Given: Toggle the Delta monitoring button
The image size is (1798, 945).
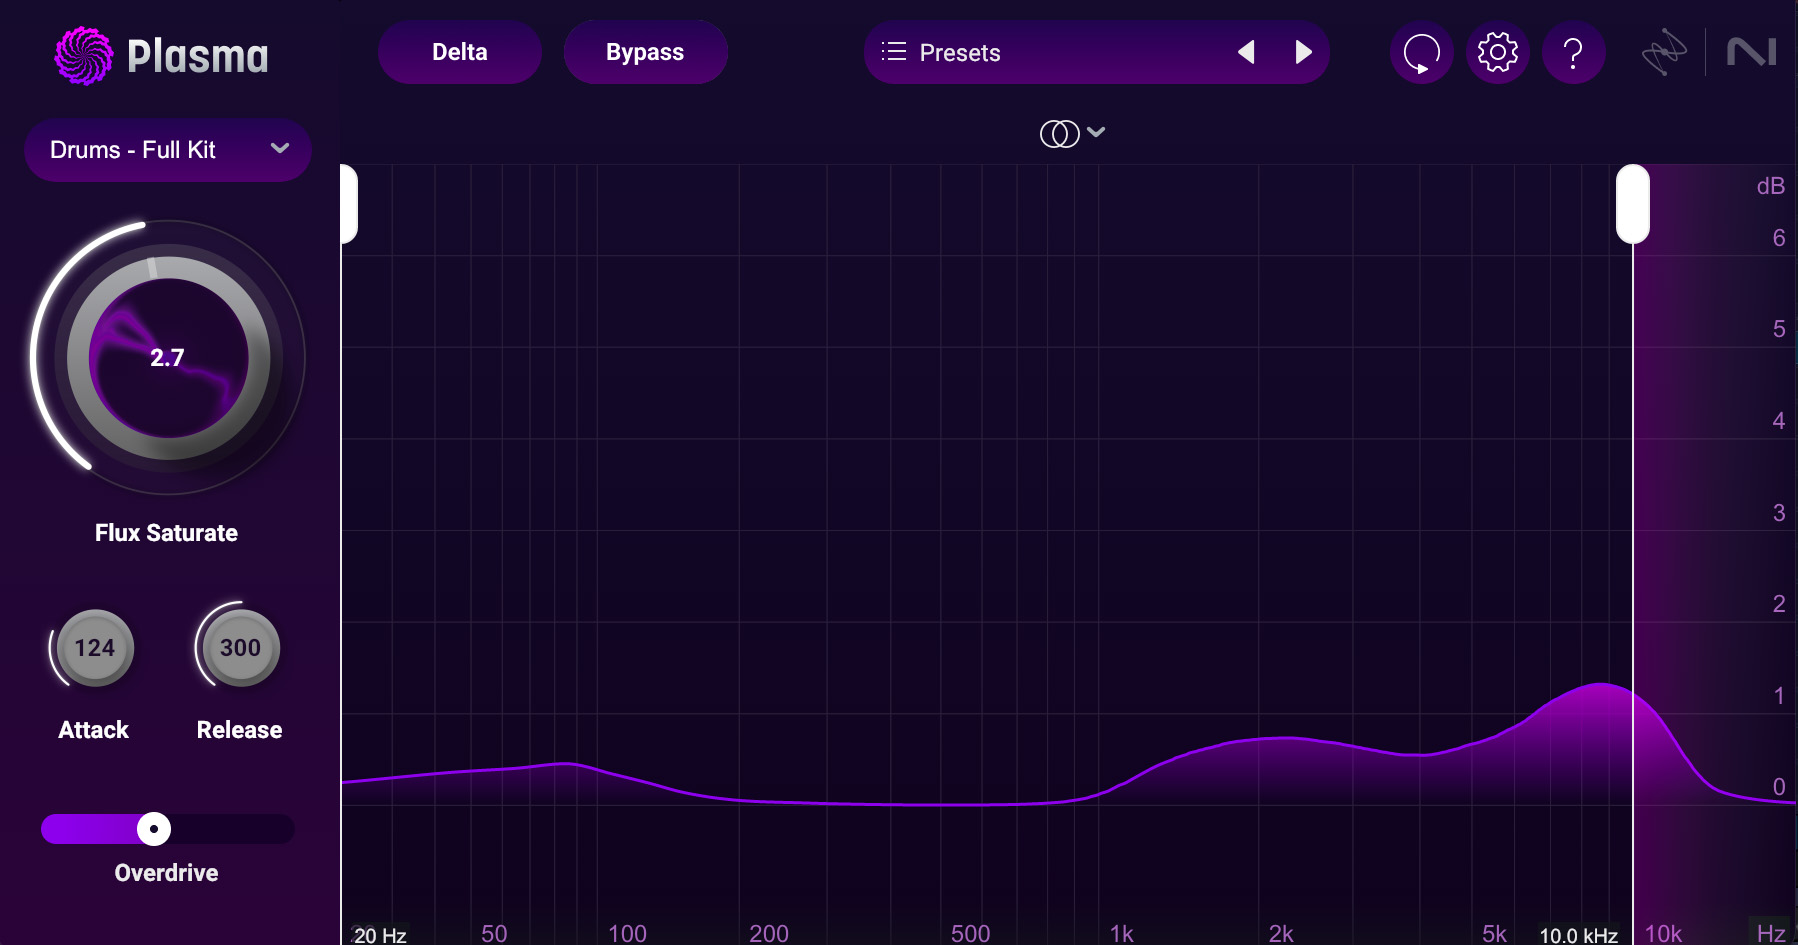Looking at the screenshot, I should click(459, 52).
